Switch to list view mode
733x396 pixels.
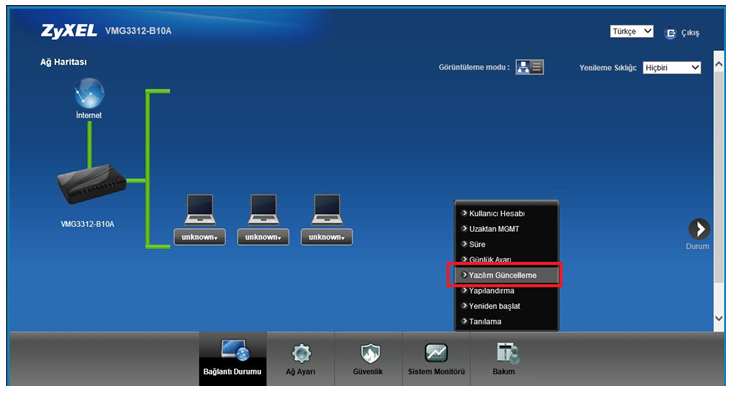[x=537, y=67]
